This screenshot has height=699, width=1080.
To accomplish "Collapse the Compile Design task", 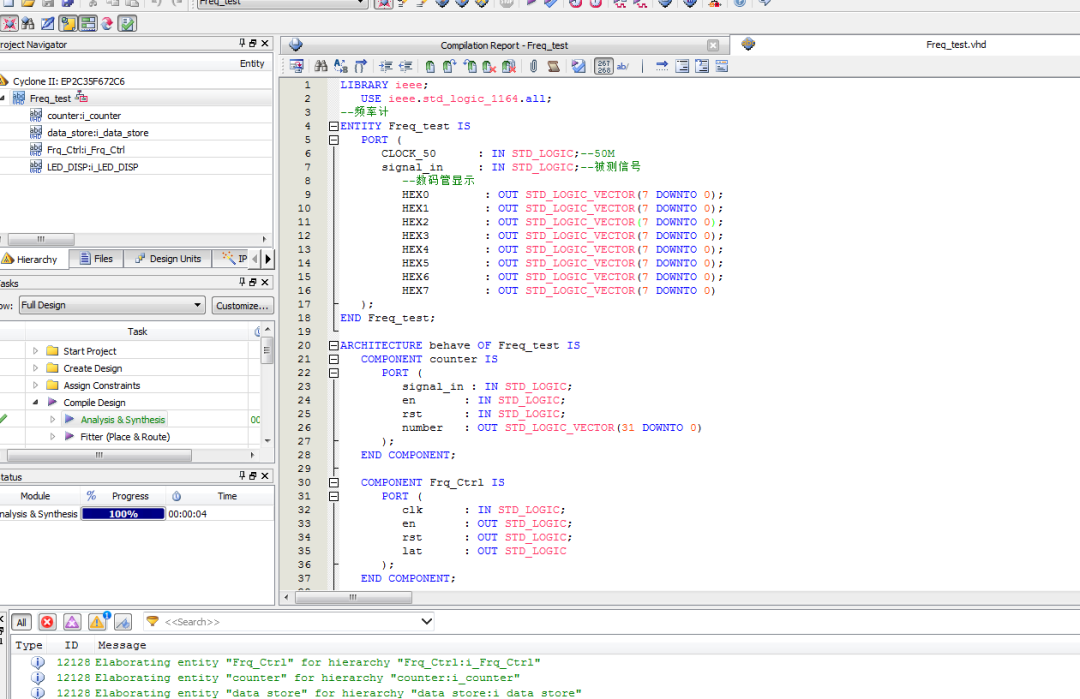I will pyautogui.click(x=37, y=403).
